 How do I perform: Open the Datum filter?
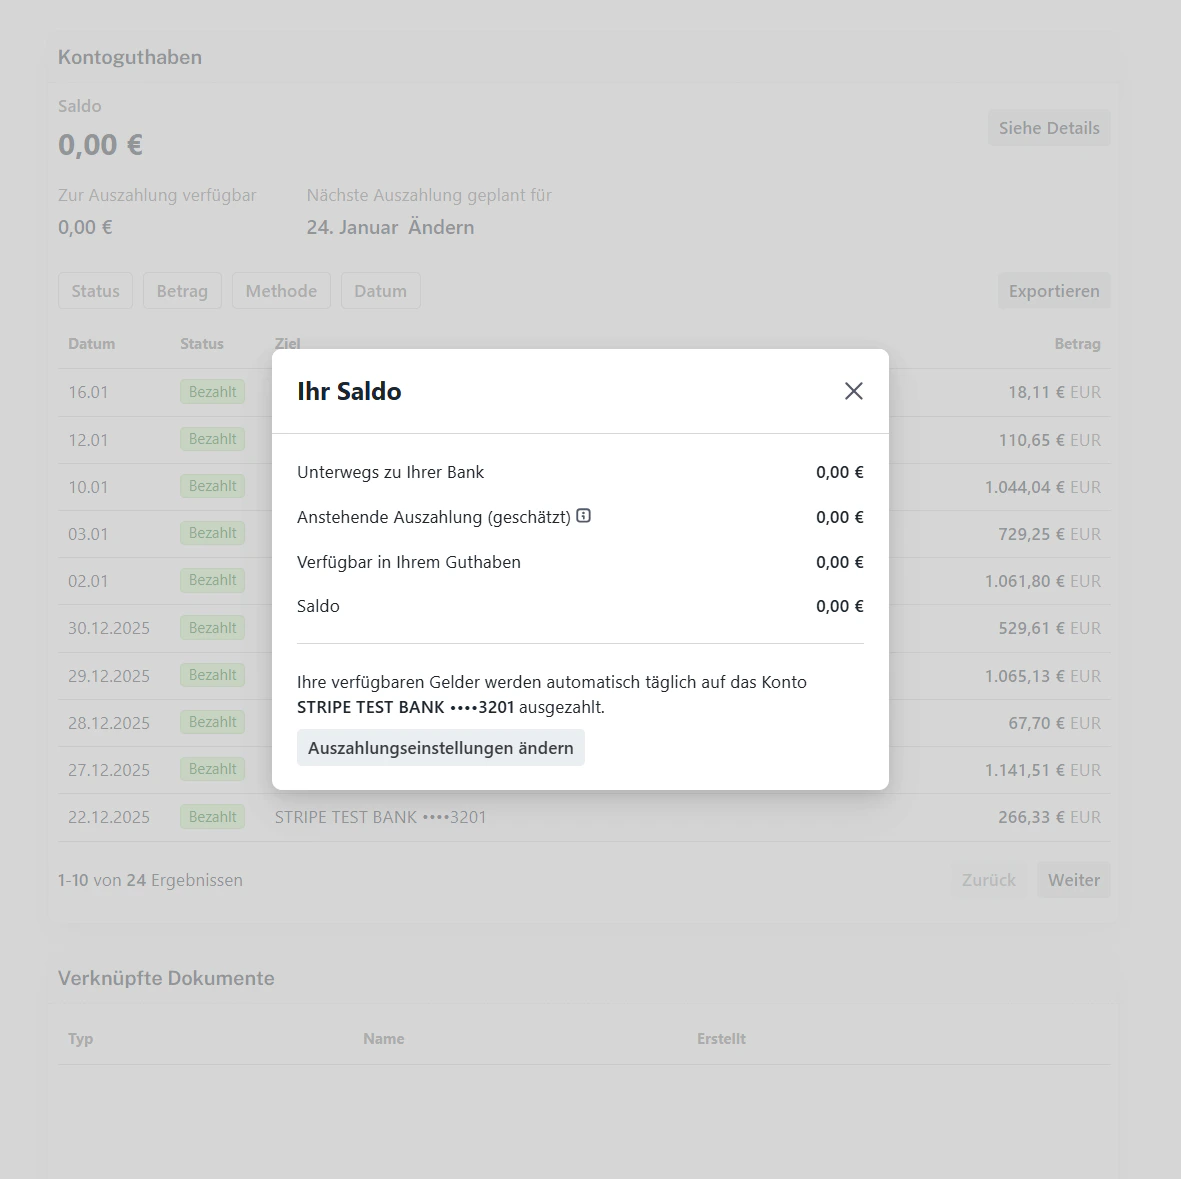click(380, 290)
